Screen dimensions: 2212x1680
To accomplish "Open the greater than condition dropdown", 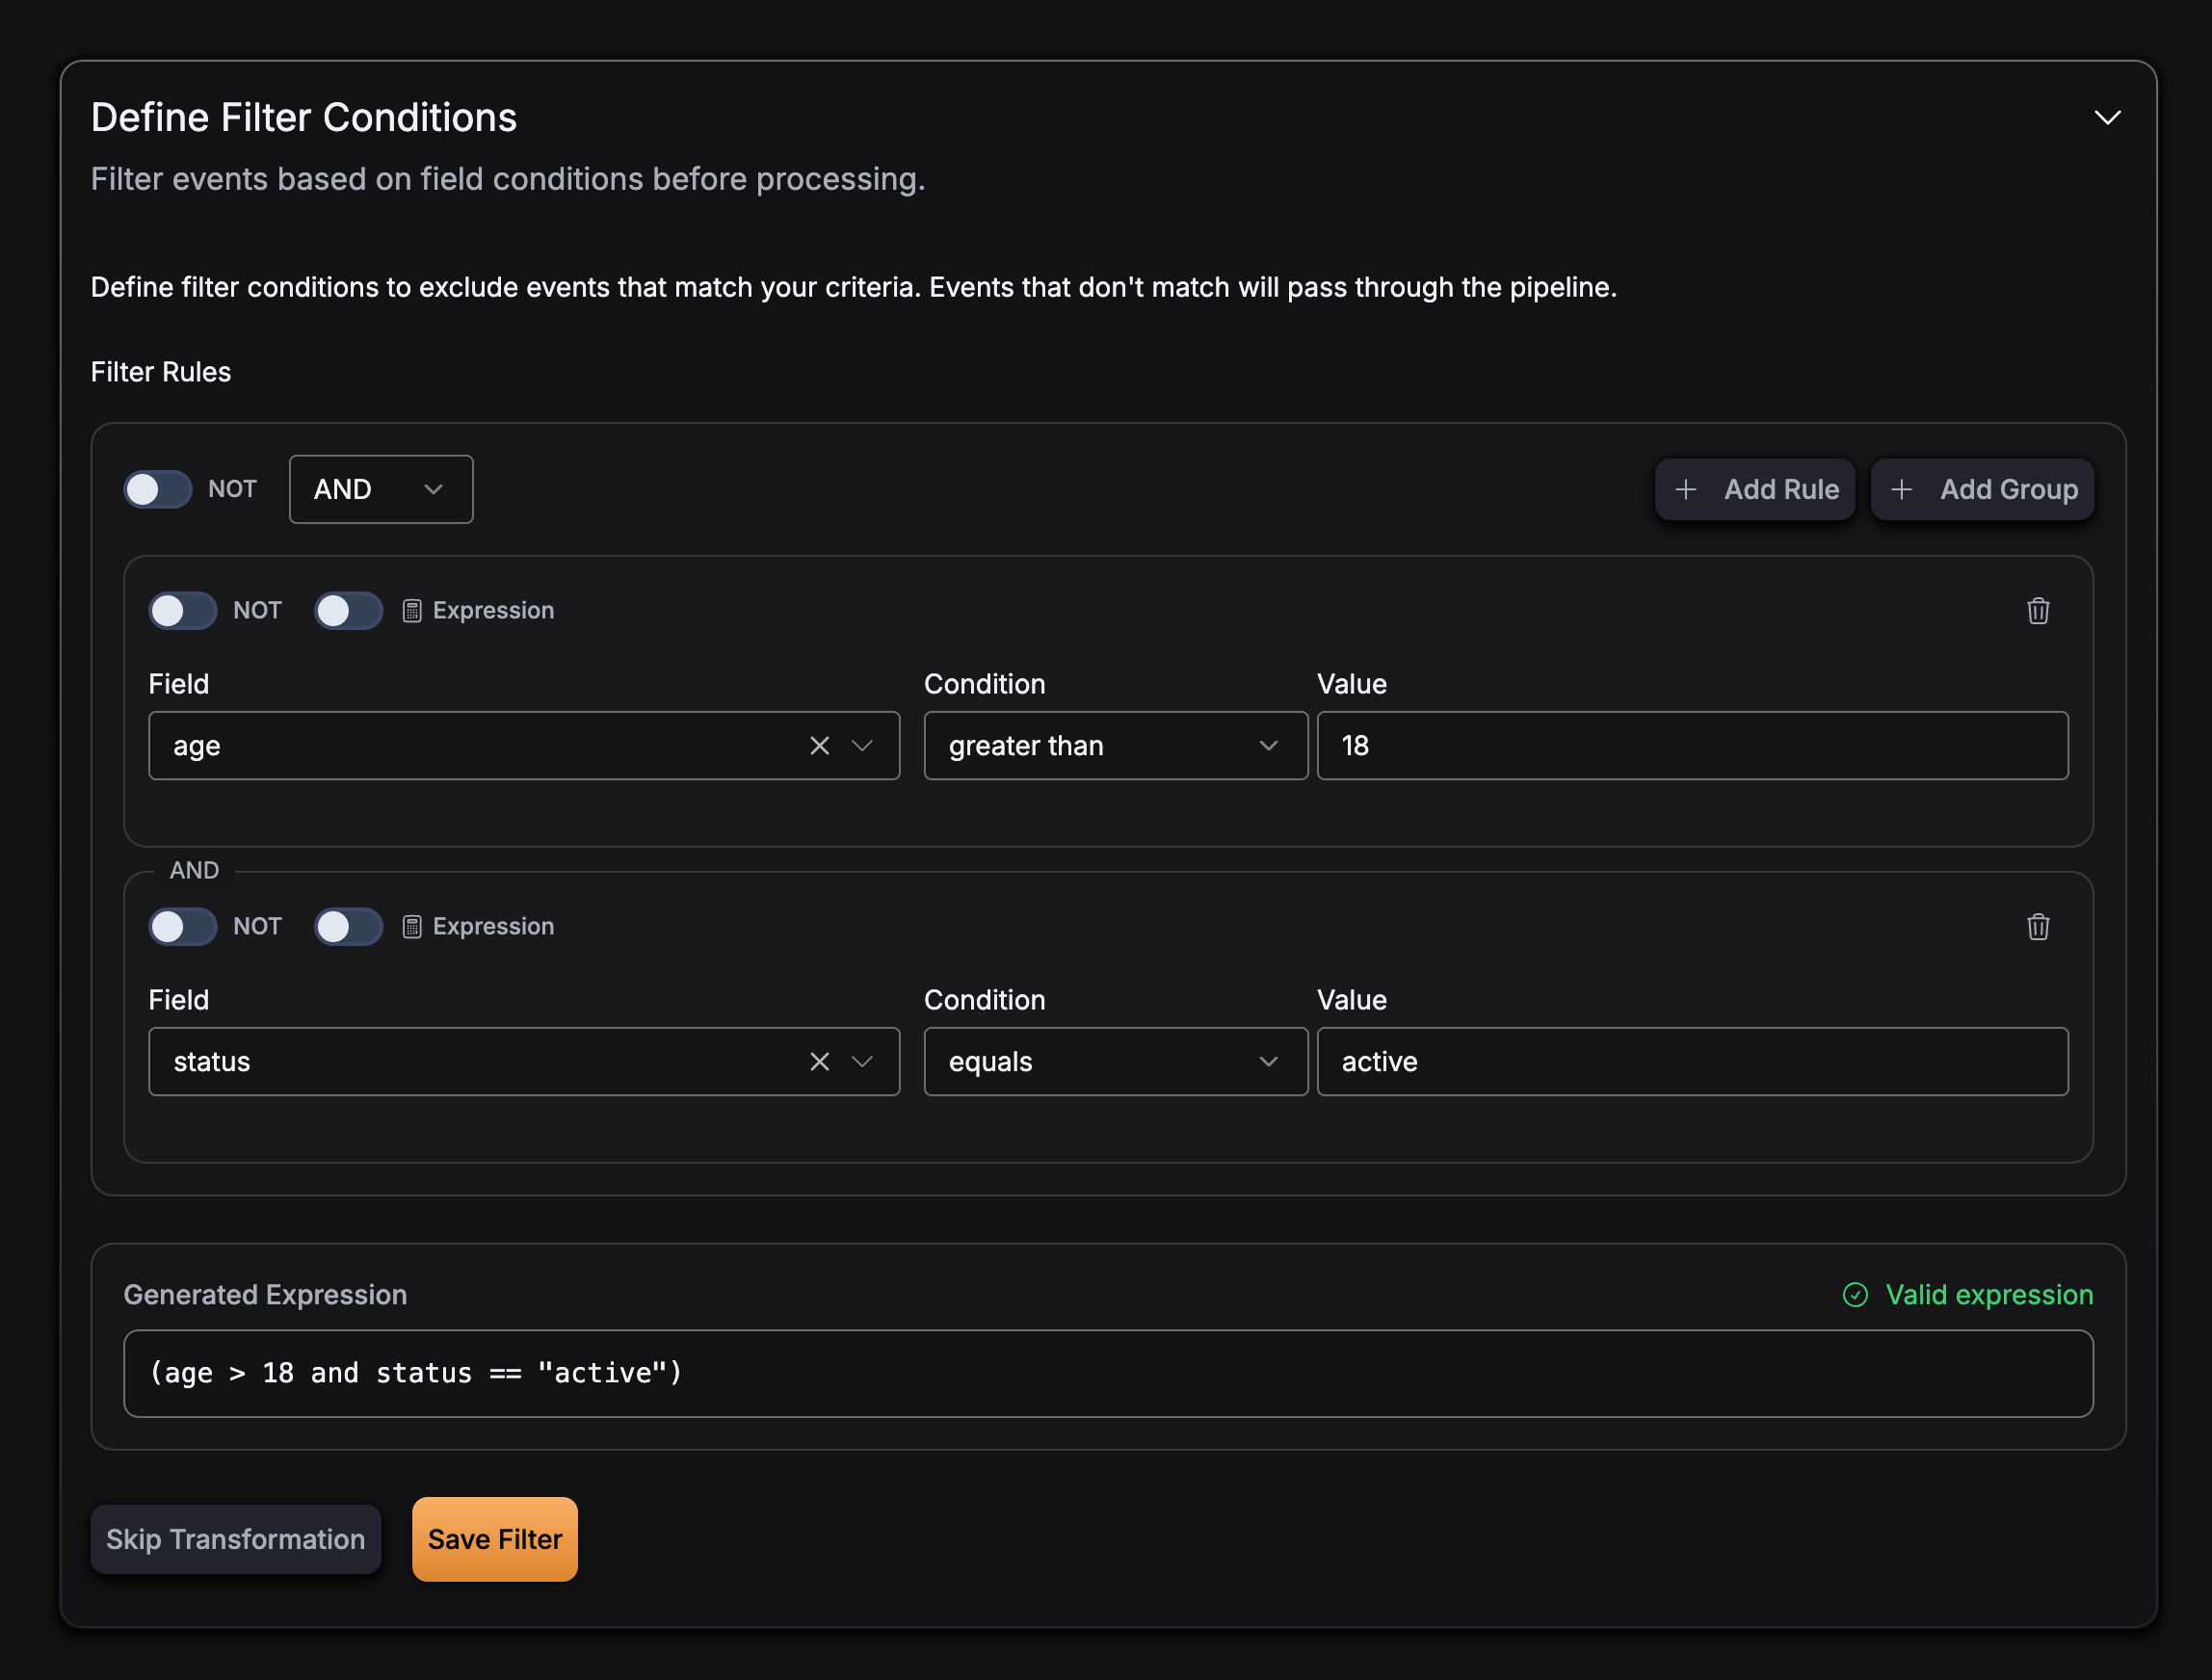I will 1114,745.
